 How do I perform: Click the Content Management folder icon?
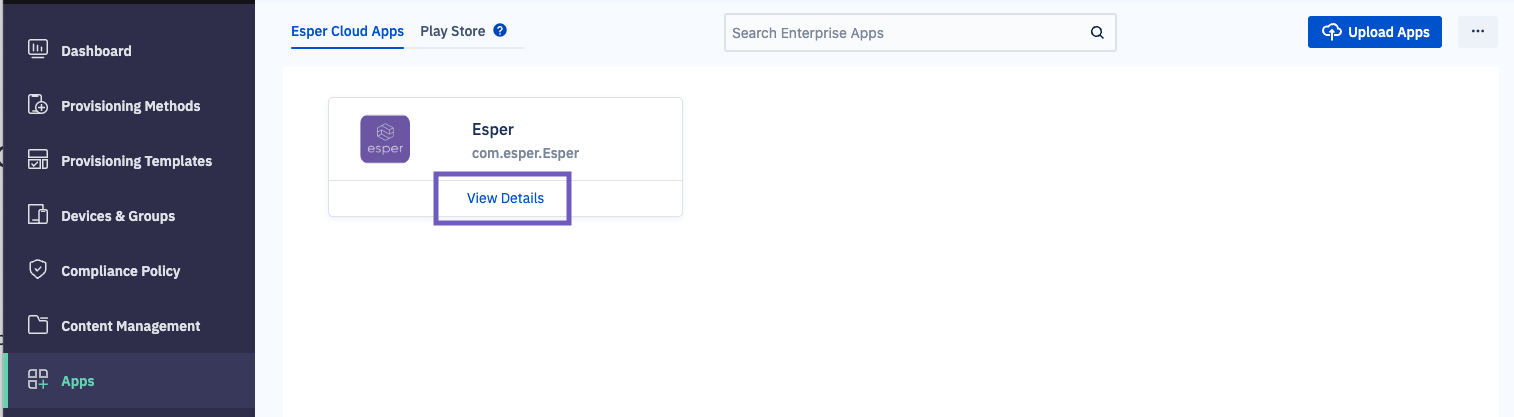[x=38, y=325]
